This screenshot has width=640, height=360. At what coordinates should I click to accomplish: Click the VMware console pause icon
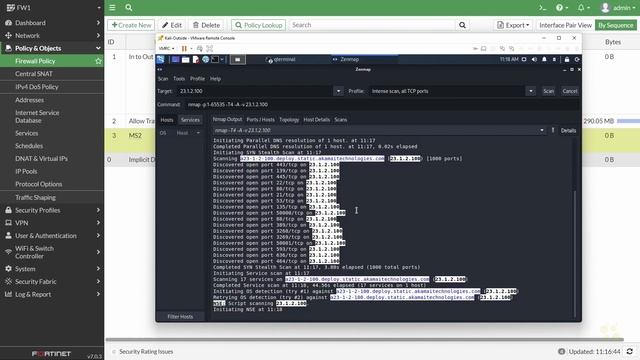[x=184, y=48]
